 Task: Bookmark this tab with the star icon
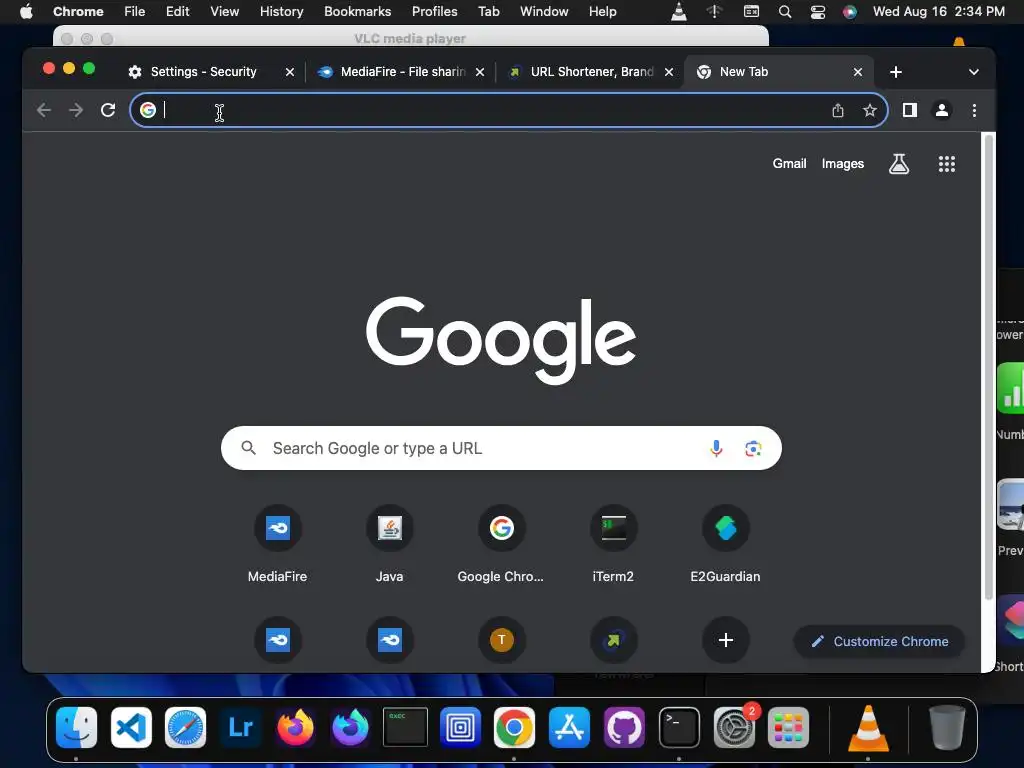869,110
